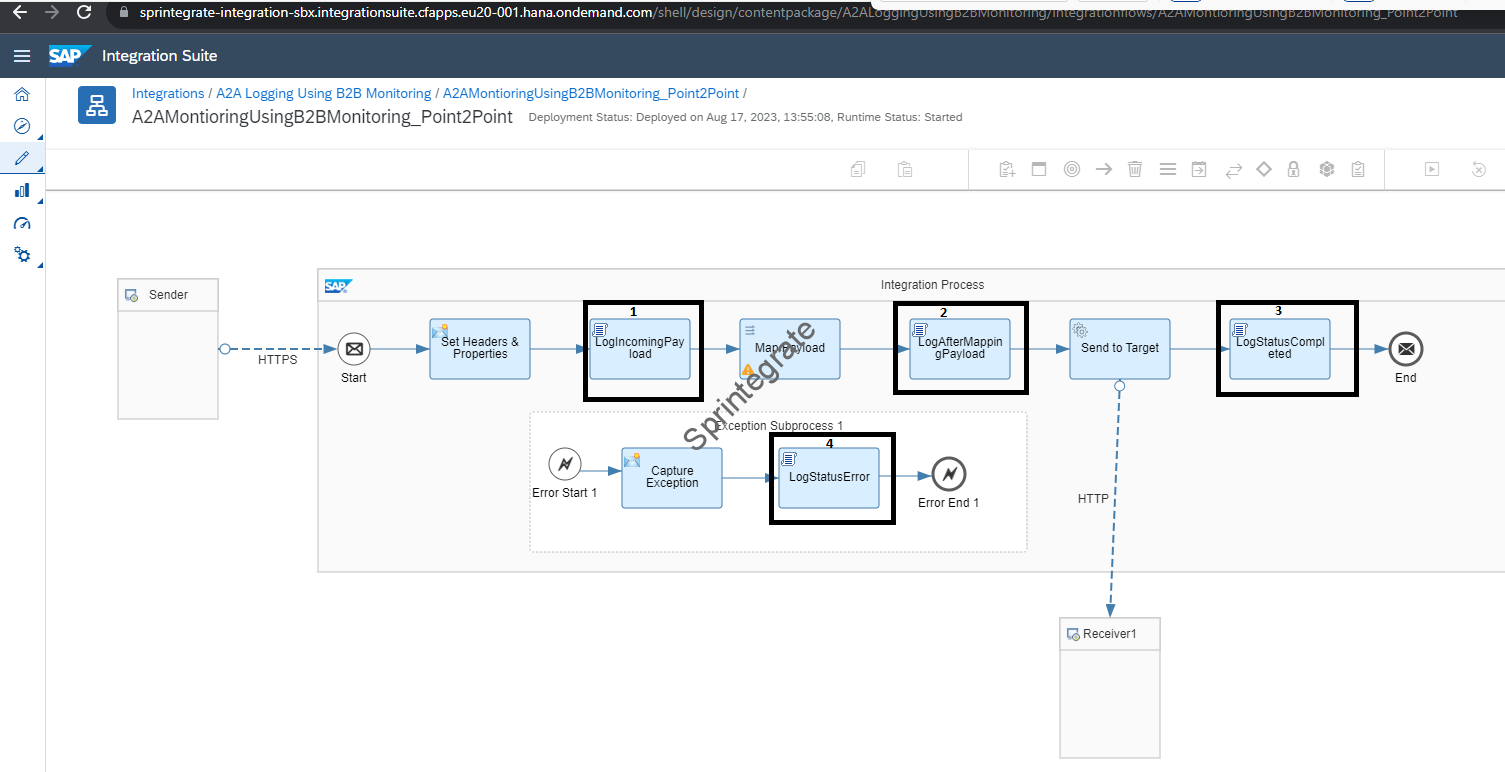The width and height of the screenshot is (1505, 772).
Task: Click the Simulation run play icon
Action: pos(1432,169)
